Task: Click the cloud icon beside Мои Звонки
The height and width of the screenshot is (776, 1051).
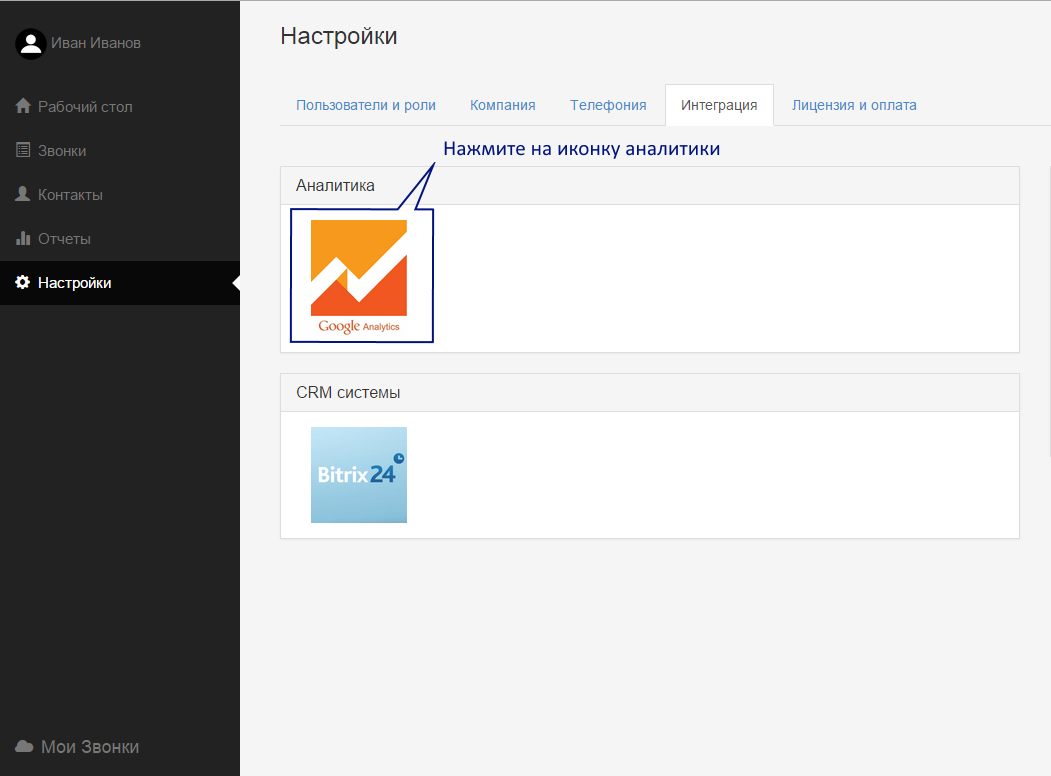Action: (x=24, y=747)
